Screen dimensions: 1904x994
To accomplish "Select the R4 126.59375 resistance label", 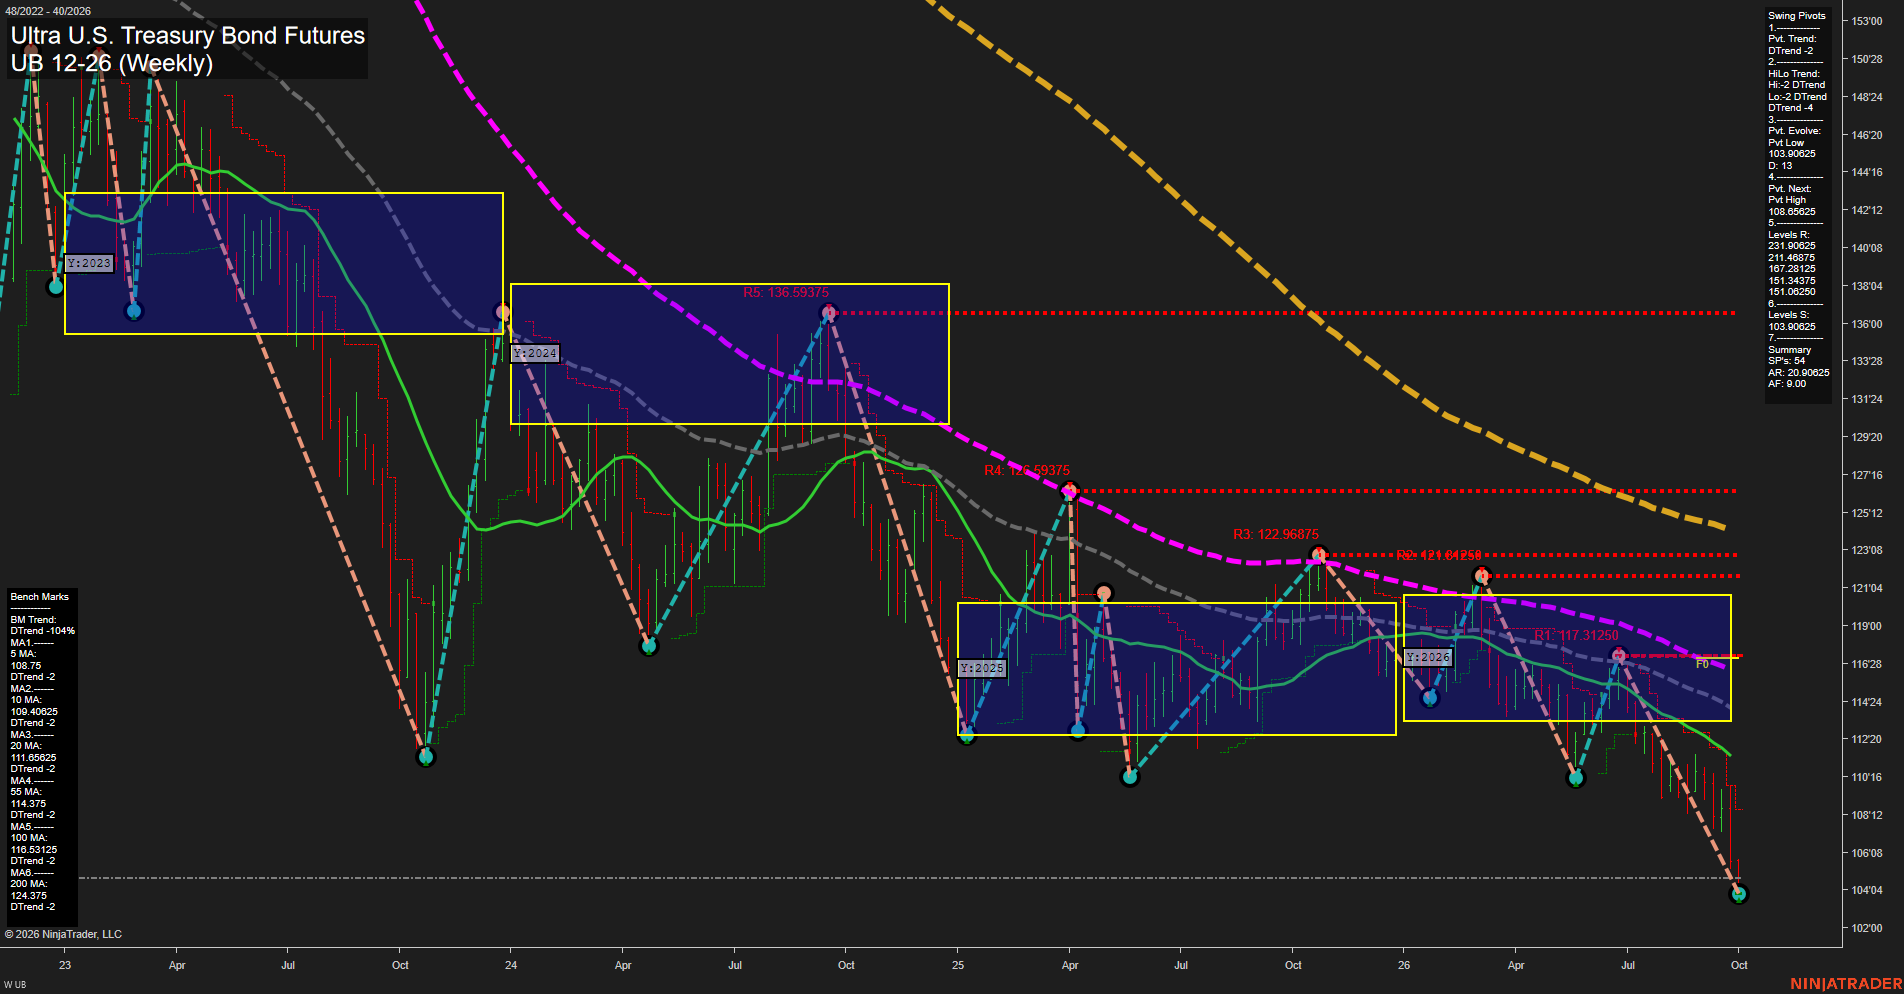I will pyautogui.click(x=1027, y=470).
